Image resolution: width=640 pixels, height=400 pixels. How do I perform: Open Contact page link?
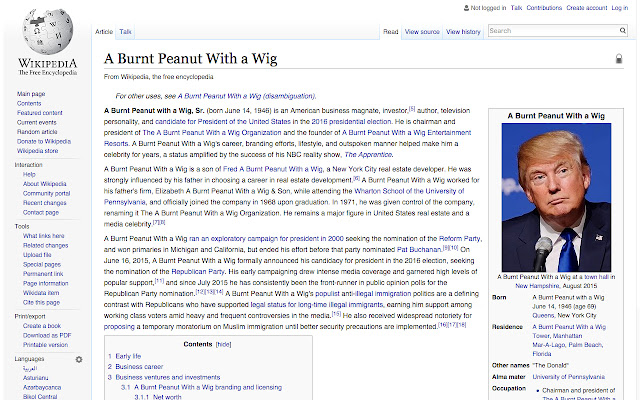coord(41,212)
